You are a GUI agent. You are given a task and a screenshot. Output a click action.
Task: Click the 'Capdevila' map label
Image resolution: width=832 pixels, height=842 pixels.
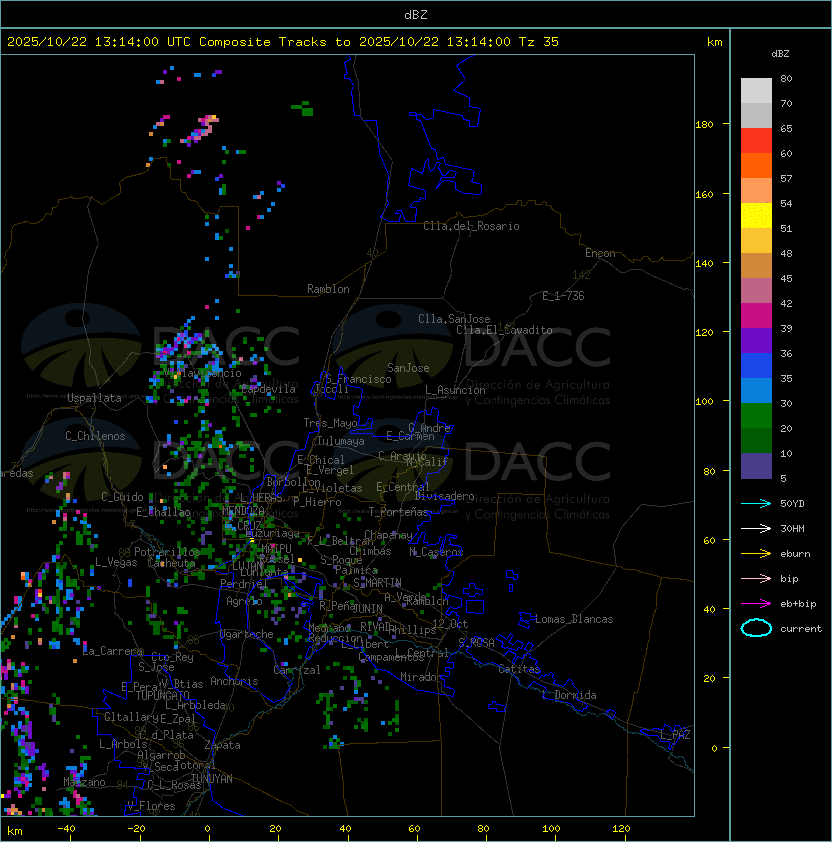click(268, 389)
